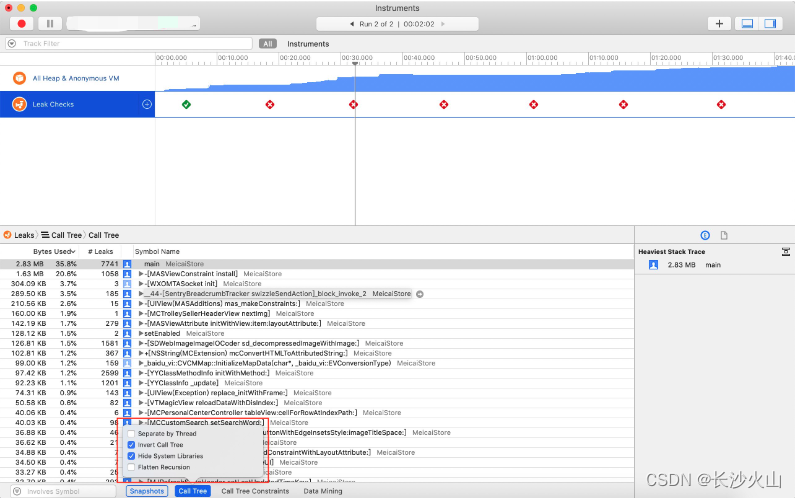Expand the mas_makeConstraints row
The width and height of the screenshot is (796, 498).
pos(141,304)
